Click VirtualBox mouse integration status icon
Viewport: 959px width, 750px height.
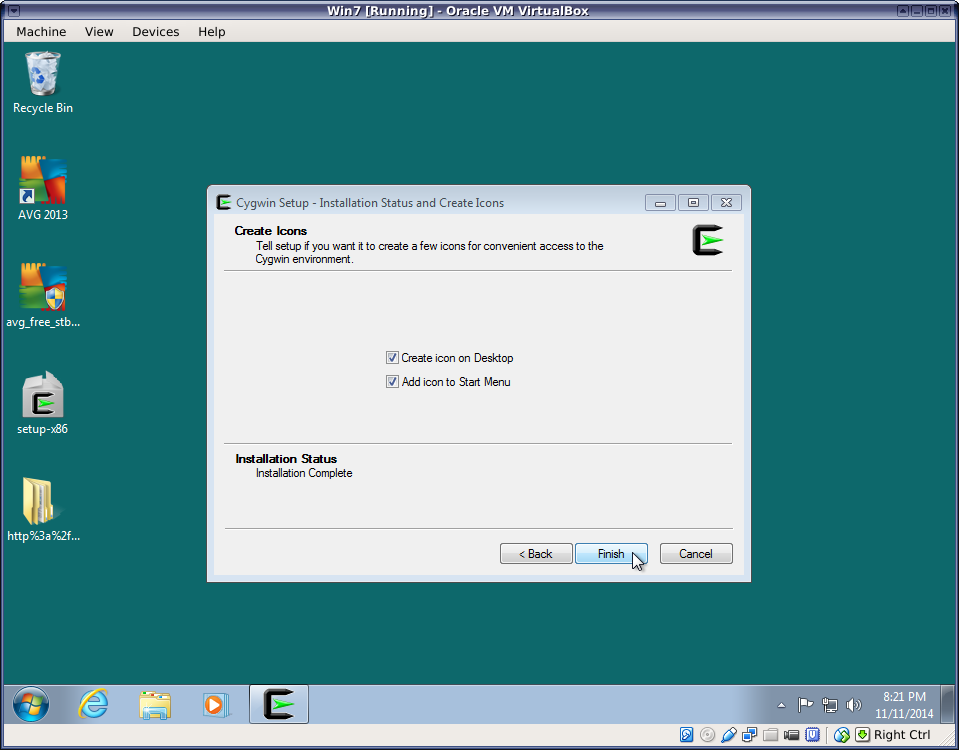(842, 735)
